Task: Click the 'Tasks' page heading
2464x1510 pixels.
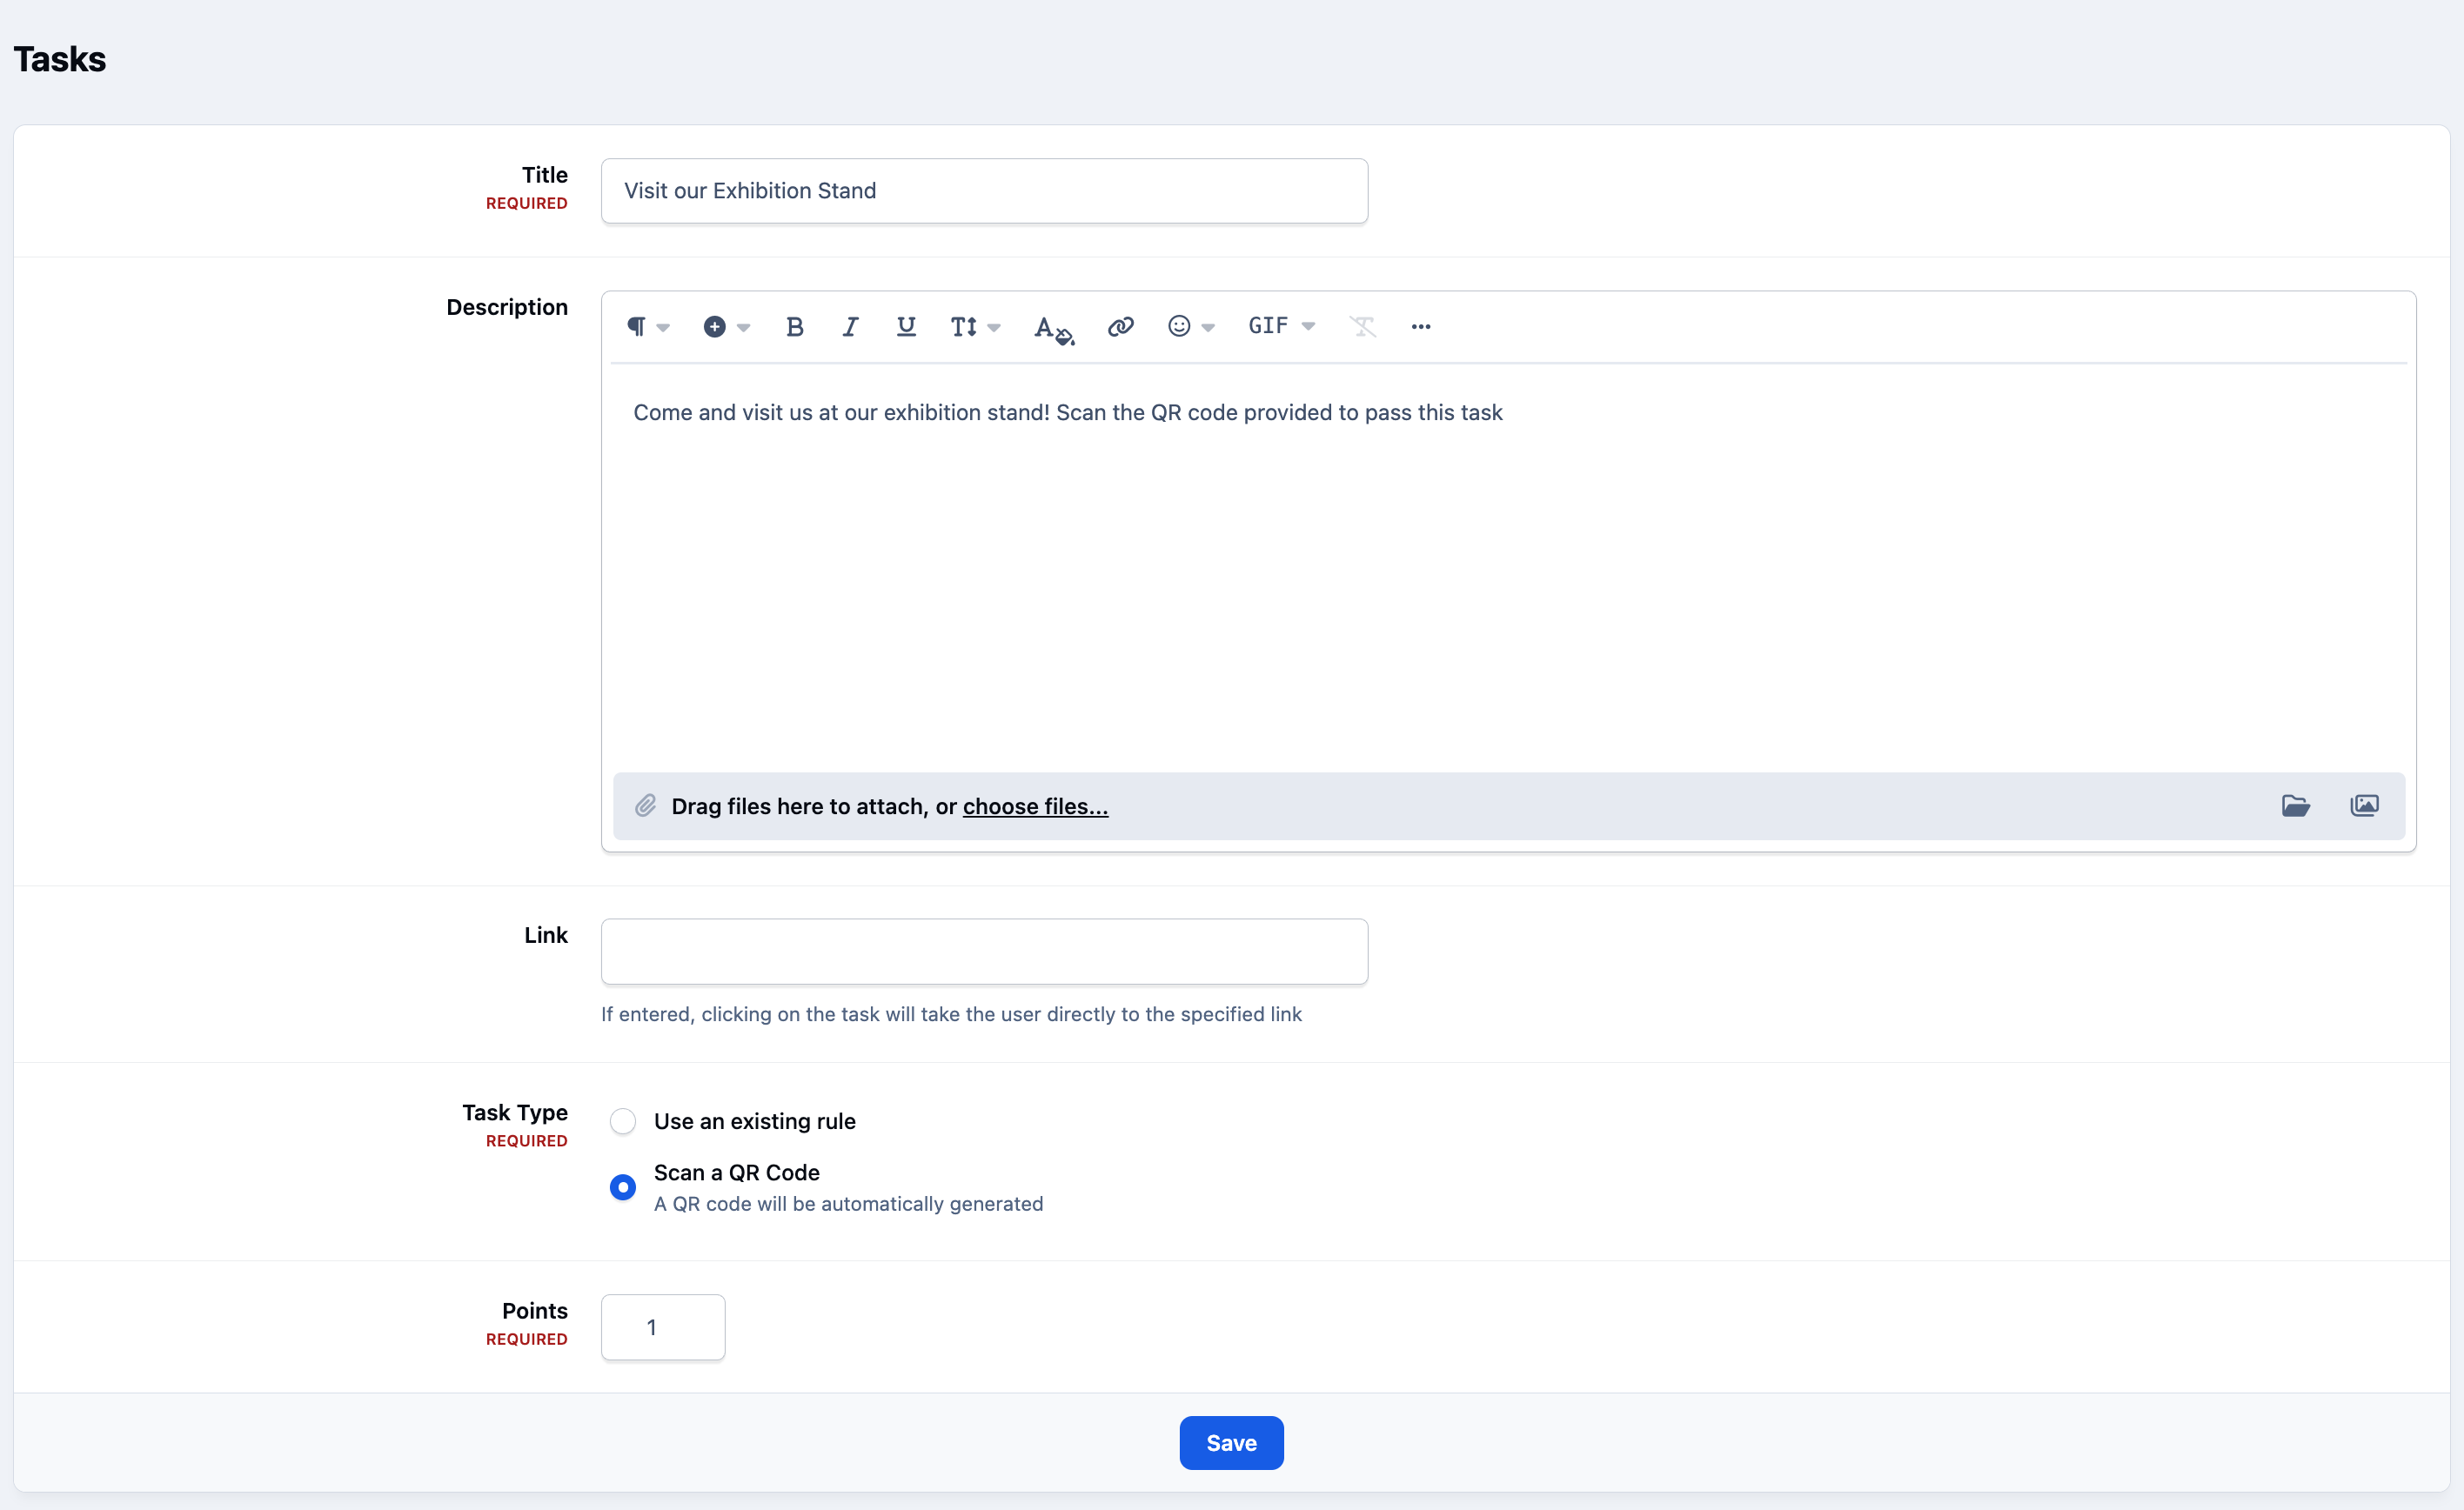Action: [60, 59]
